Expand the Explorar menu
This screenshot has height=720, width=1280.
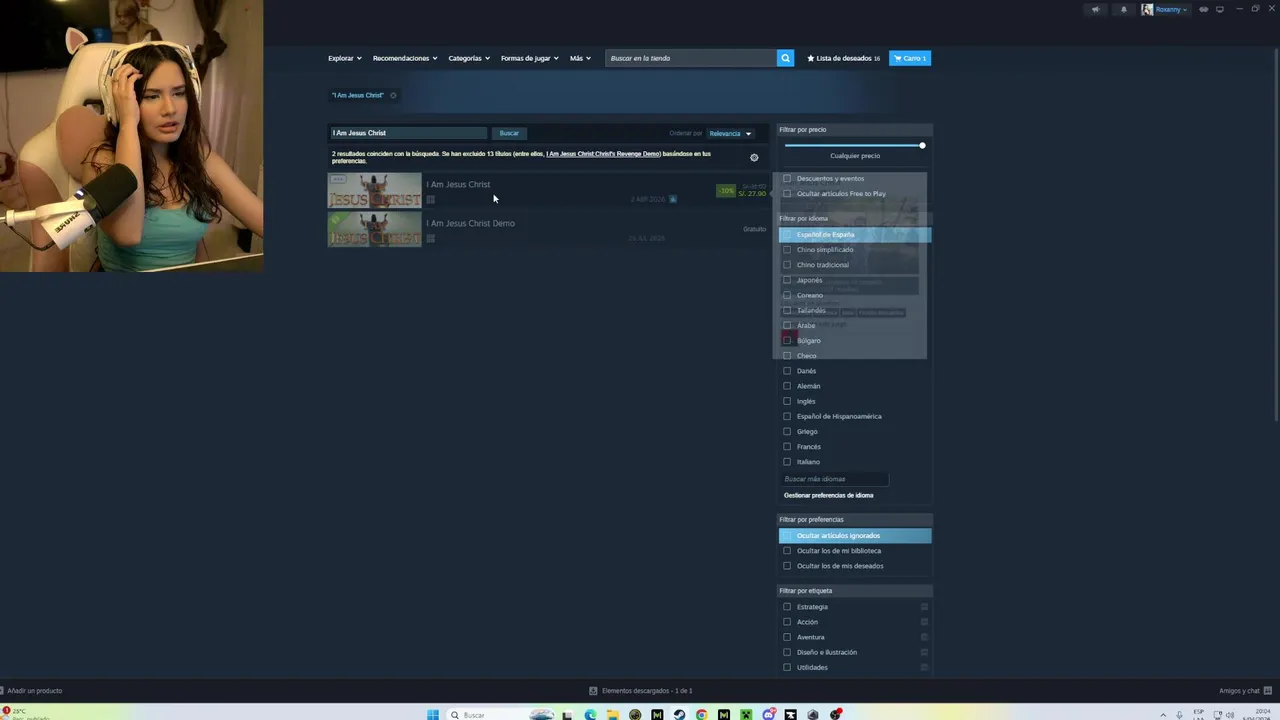(344, 58)
